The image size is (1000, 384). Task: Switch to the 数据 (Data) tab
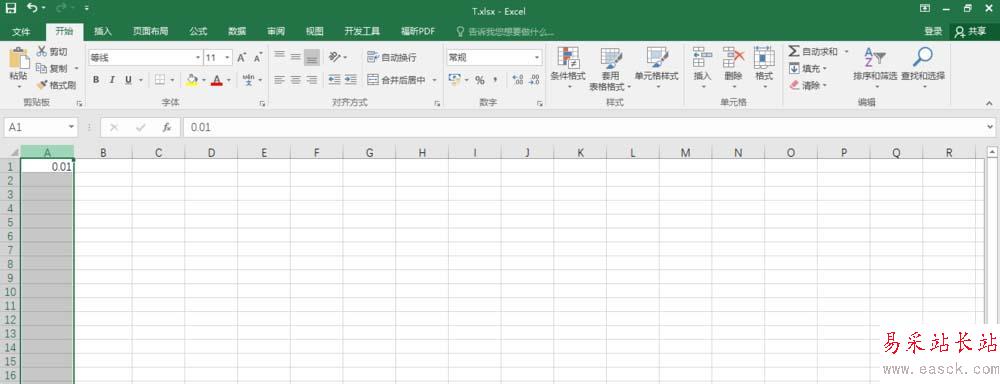click(237, 31)
